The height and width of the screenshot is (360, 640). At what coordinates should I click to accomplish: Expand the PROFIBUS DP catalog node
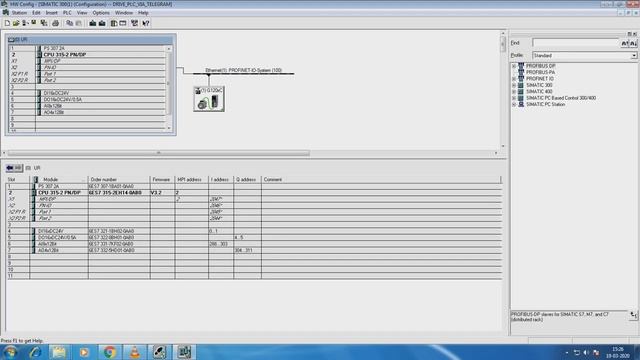pyautogui.click(x=514, y=66)
